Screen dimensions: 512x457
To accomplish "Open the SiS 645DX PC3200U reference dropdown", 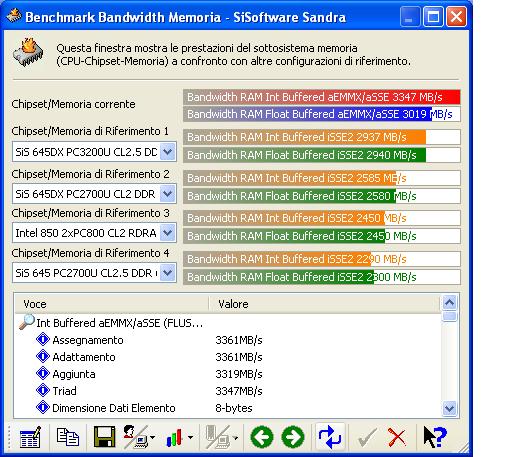I will 168,152.
